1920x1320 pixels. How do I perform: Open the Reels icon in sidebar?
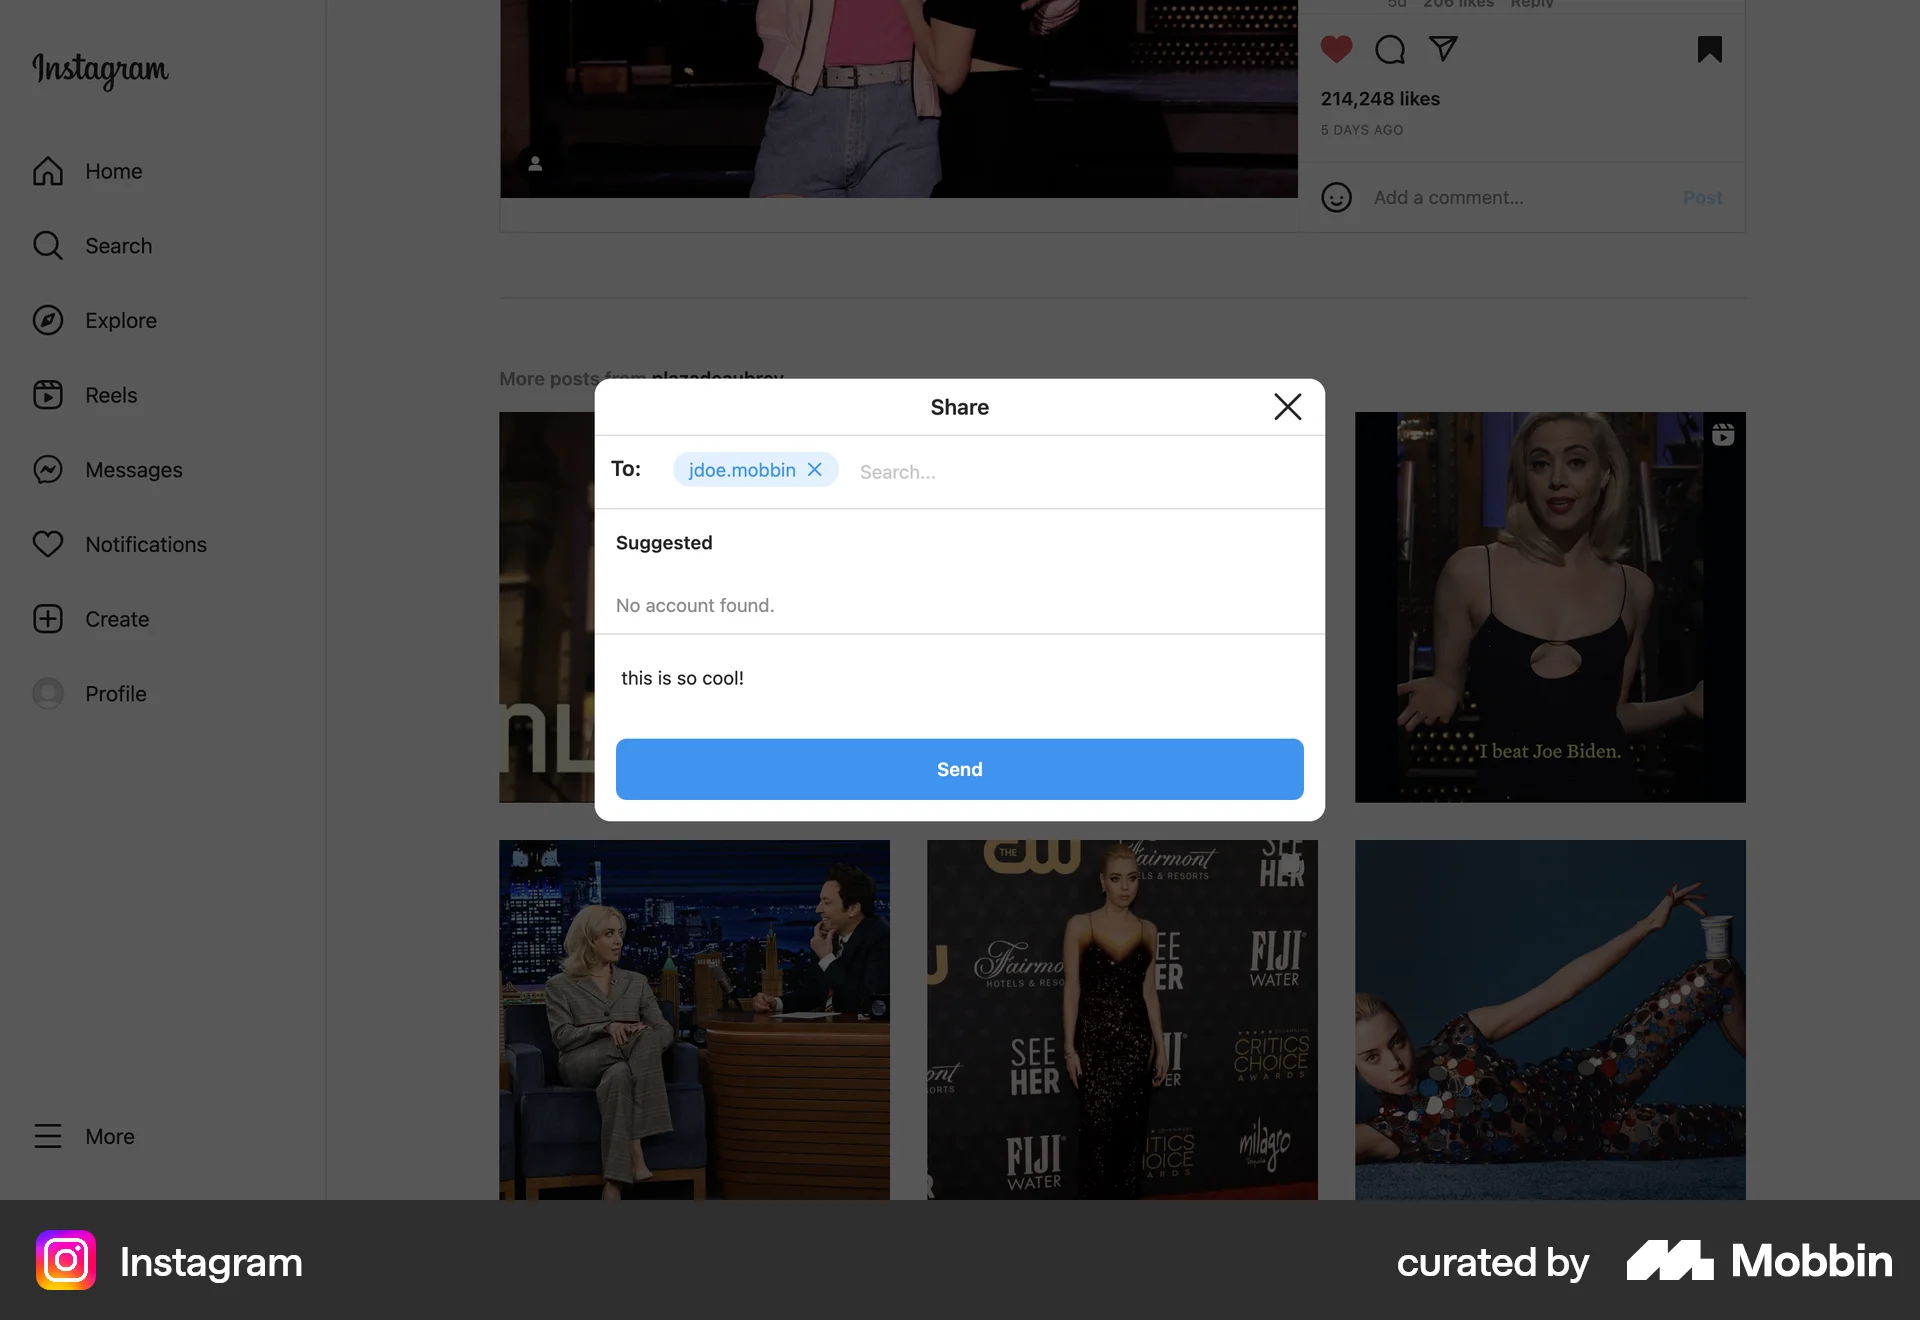click(x=48, y=394)
